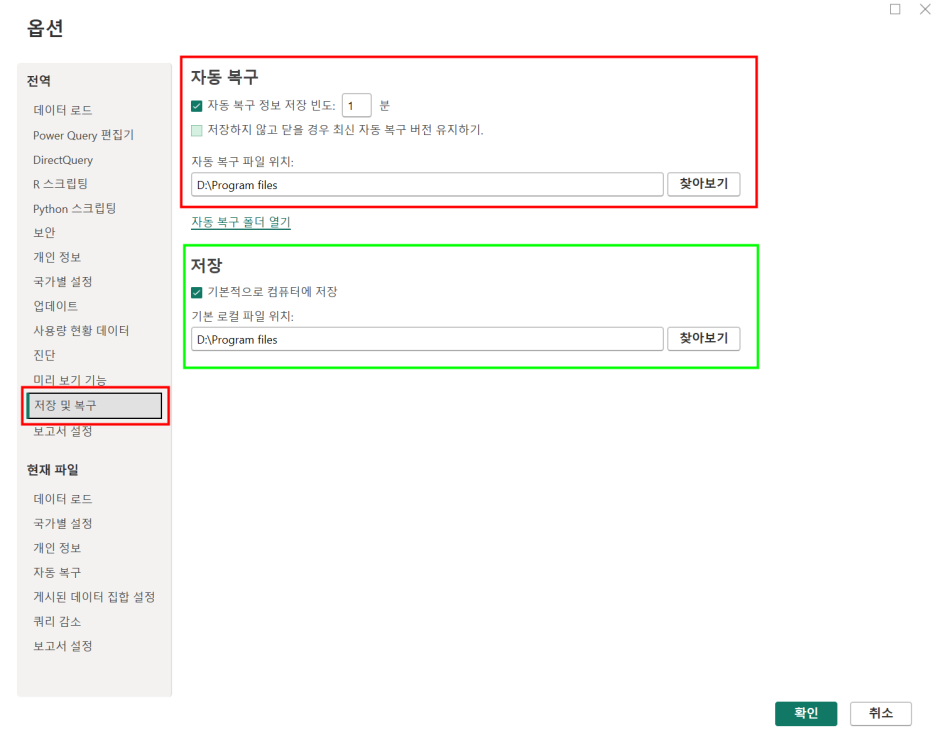The height and width of the screenshot is (745, 936).
Task: Open 자동 복구 under 현재 파일
Action: (x=57, y=572)
